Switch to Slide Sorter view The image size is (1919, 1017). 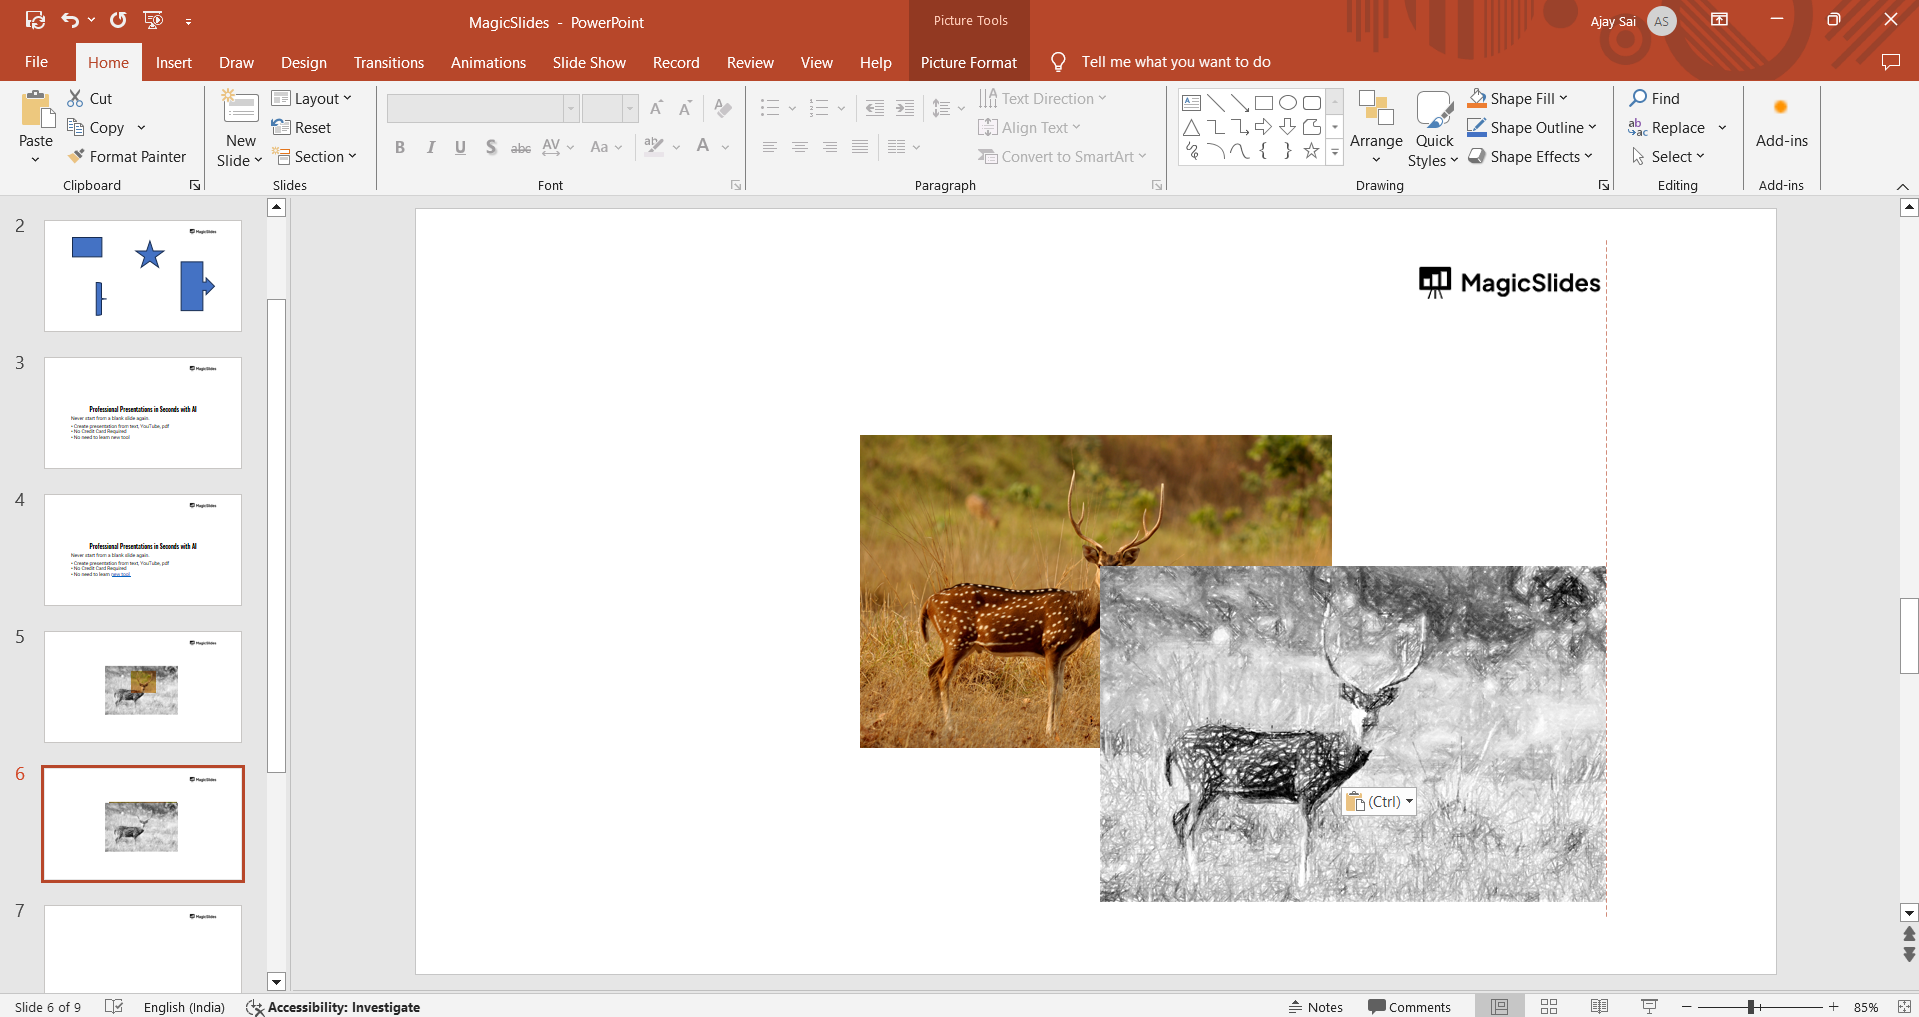(1549, 1006)
